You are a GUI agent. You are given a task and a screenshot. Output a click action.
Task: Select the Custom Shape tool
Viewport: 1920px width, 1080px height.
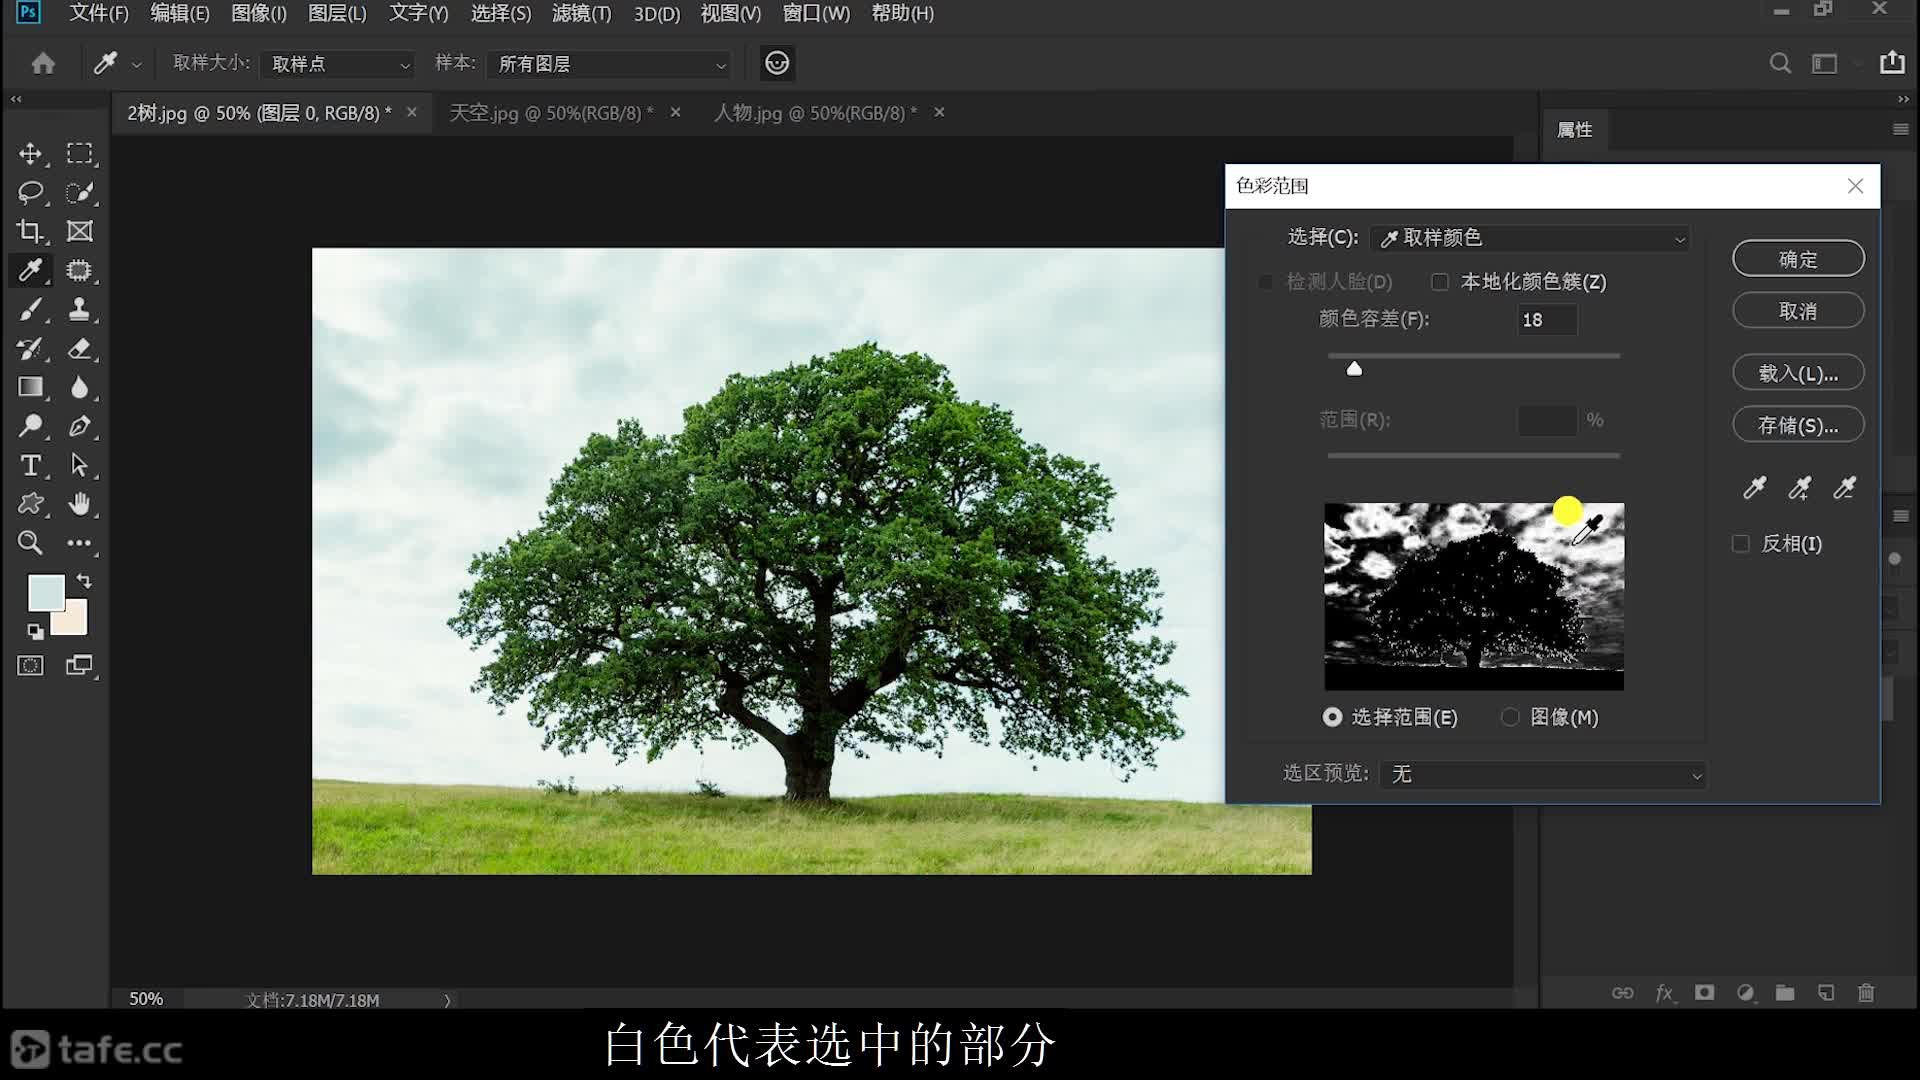coord(30,504)
